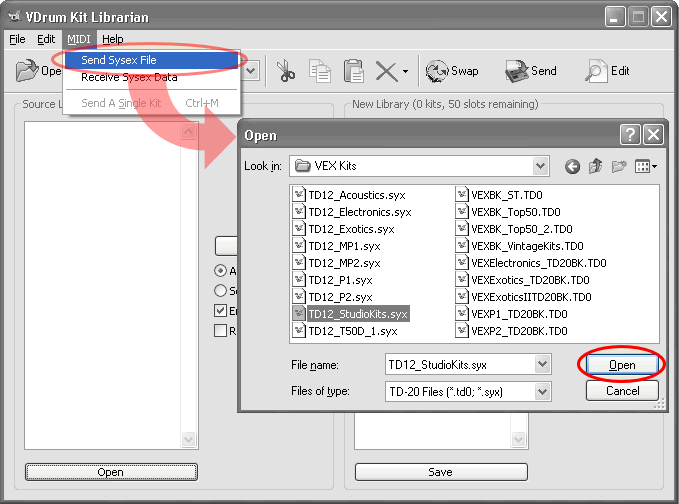The image size is (679, 504).
Task: Expand the Look in folder dropdown
Action: point(540,166)
